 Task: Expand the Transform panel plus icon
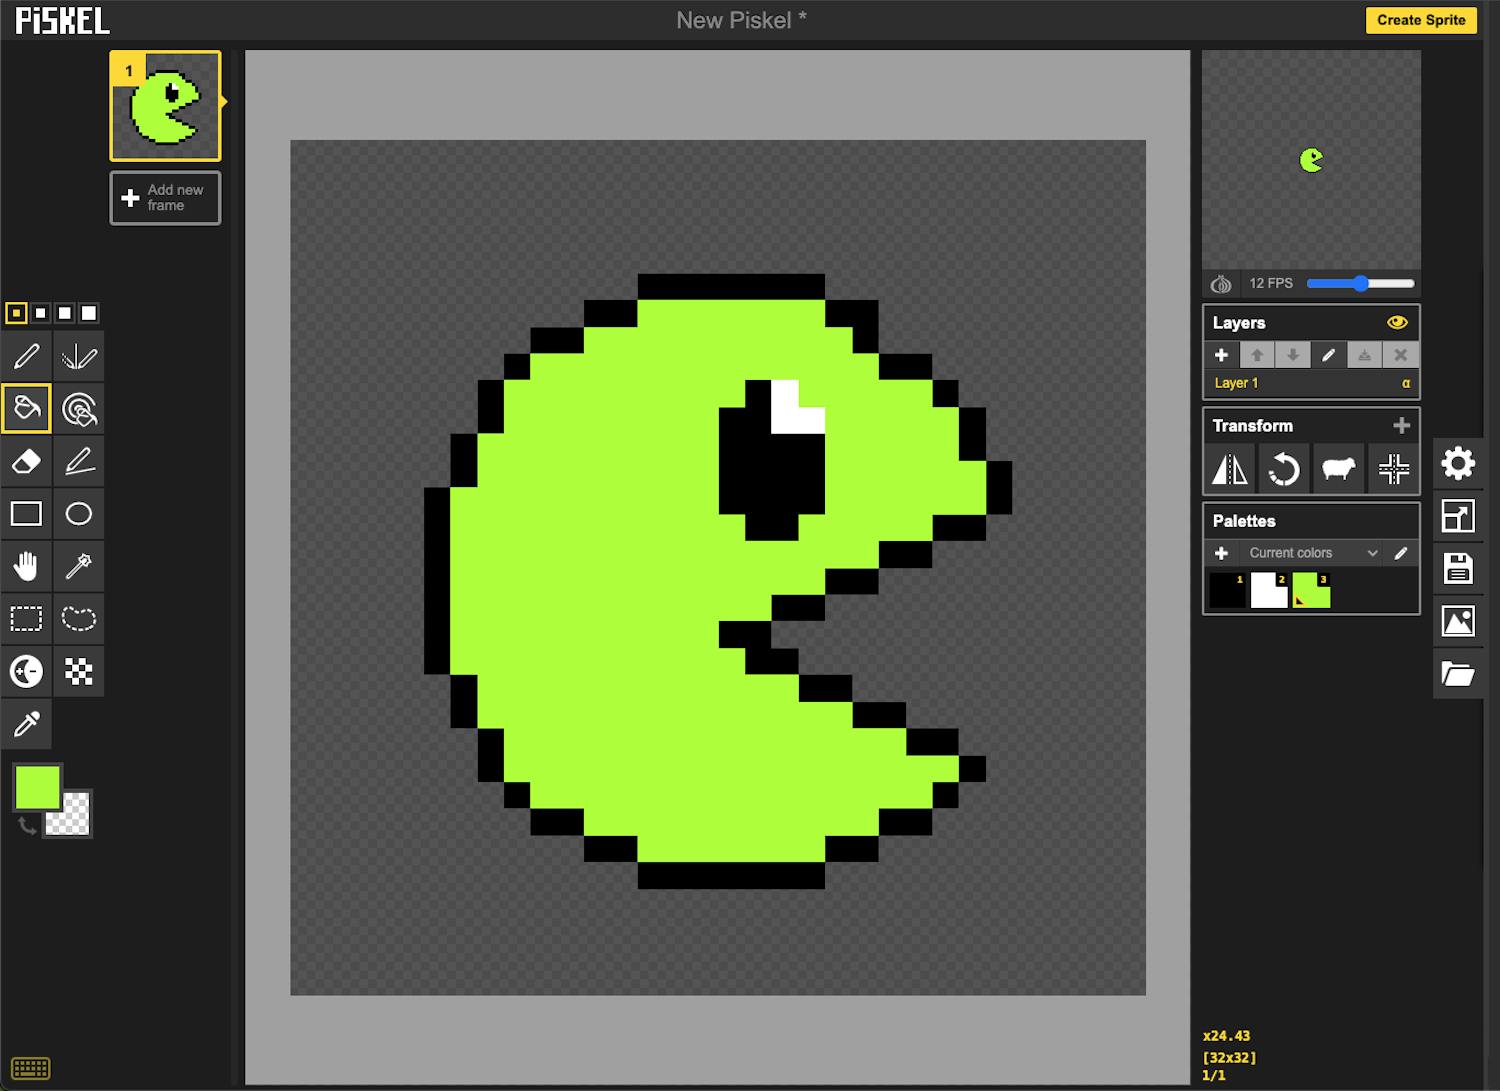point(1401,426)
